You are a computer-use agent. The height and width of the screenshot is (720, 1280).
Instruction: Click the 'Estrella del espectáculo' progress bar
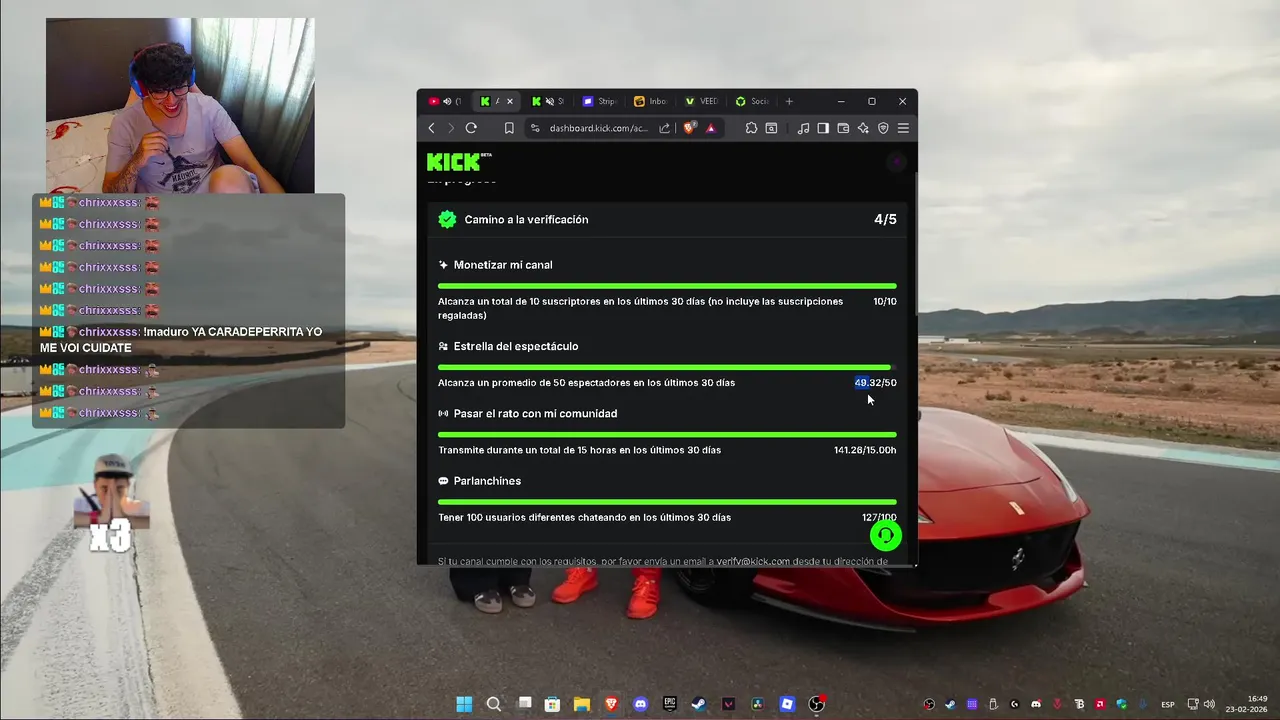point(667,367)
